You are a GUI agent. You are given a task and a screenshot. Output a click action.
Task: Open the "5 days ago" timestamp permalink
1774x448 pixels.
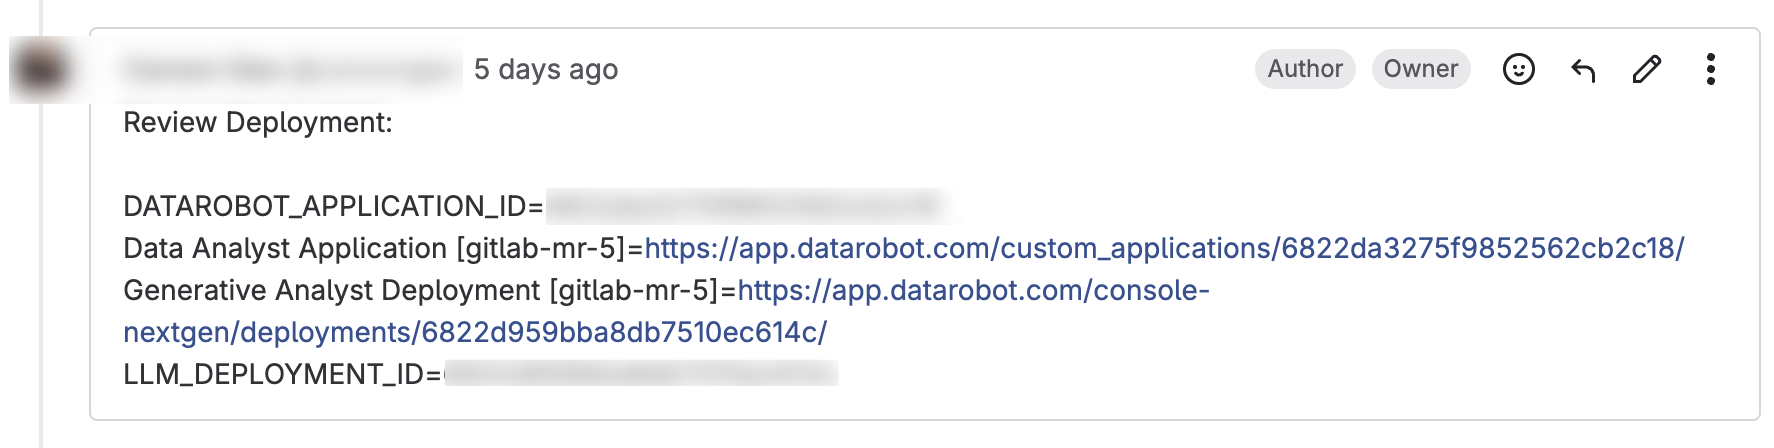(546, 69)
